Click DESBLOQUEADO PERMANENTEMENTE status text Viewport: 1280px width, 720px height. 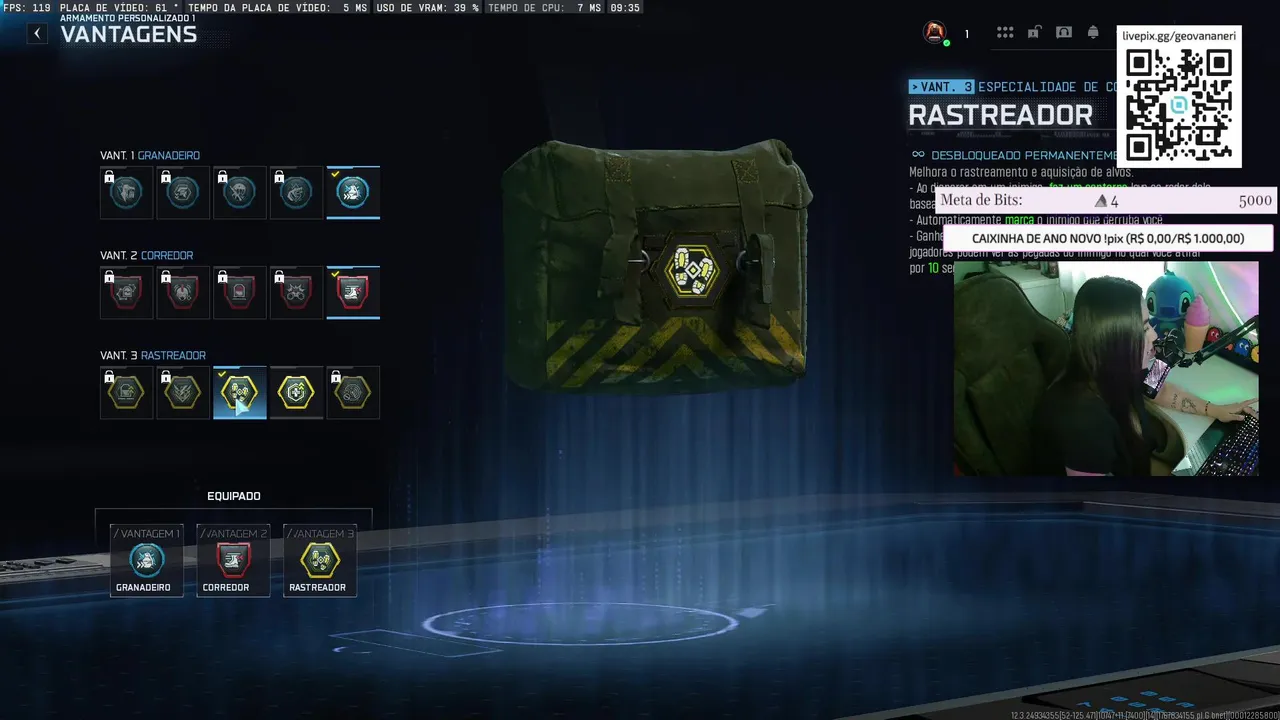coord(1023,155)
